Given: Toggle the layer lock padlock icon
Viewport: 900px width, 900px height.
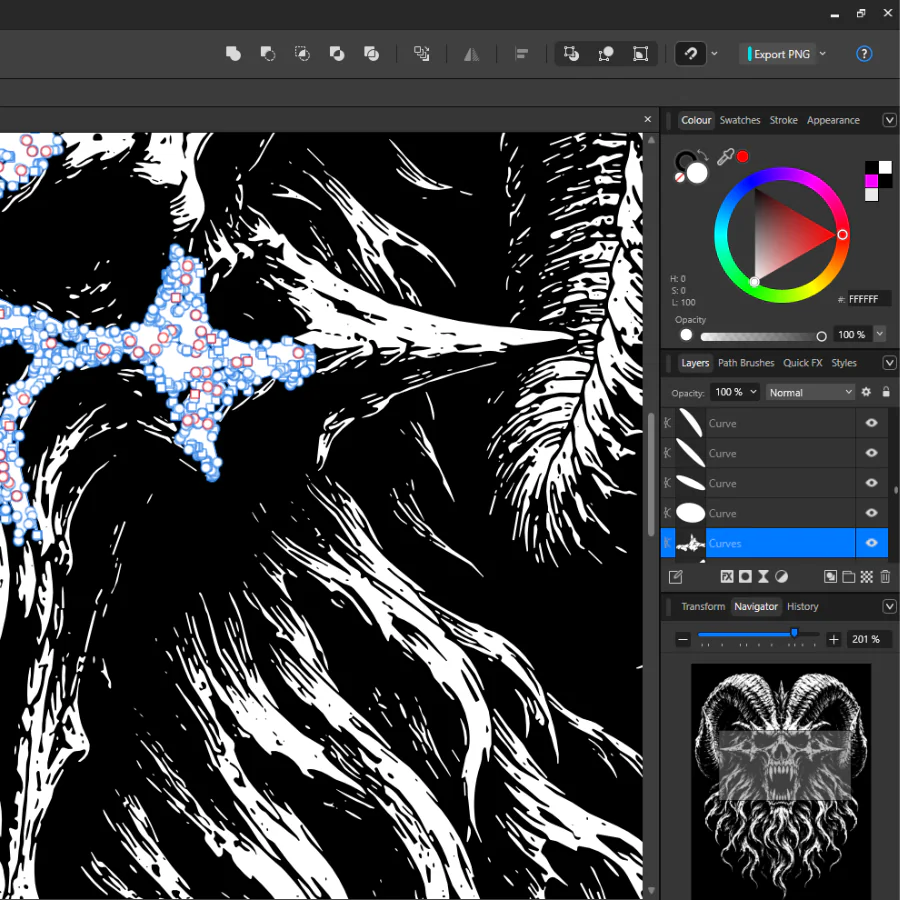Looking at the screenshot, I should [886, 392].
